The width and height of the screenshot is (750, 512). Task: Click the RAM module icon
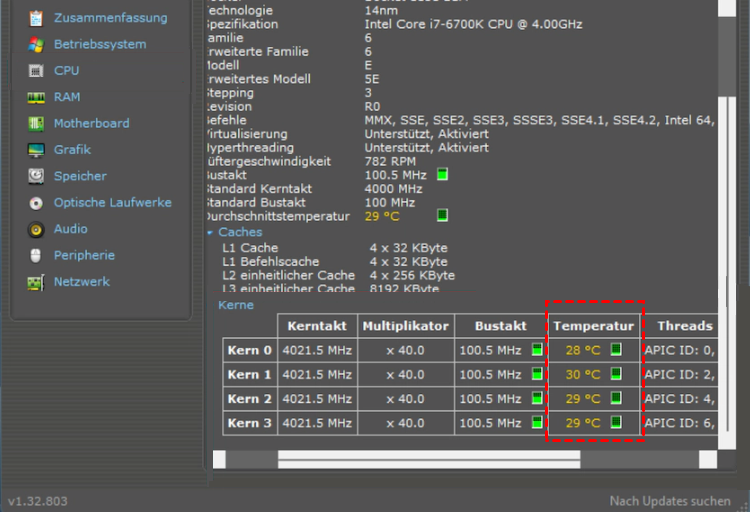click(36, 98)
